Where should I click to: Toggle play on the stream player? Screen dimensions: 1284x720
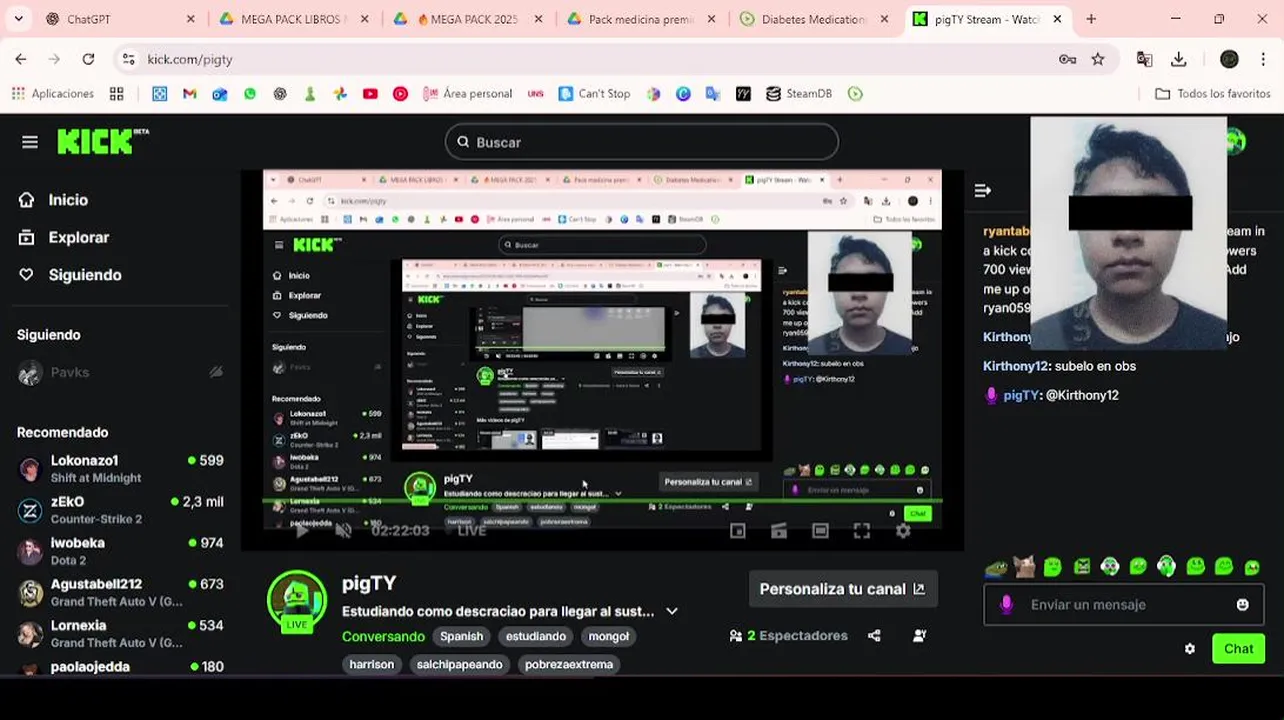[301, 530]
